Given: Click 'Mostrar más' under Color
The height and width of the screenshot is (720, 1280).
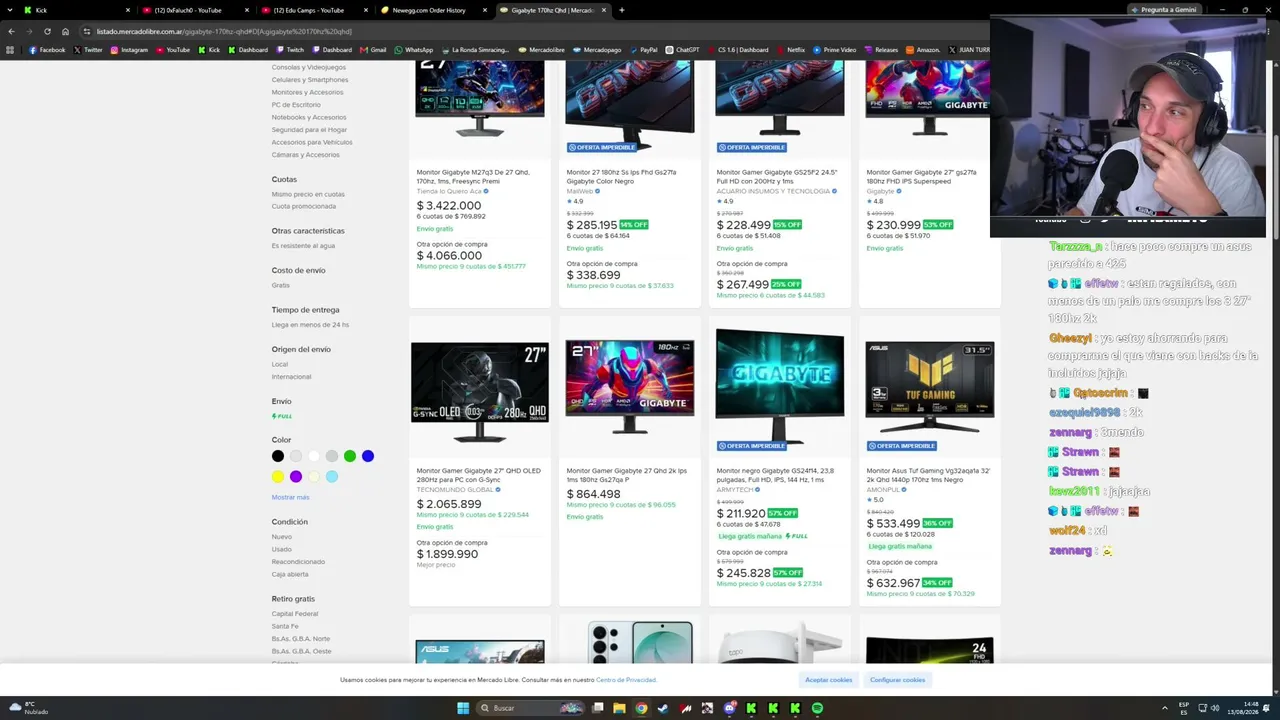Looking at the screenshot, I should pyautogui.click(x=290, y=497).
